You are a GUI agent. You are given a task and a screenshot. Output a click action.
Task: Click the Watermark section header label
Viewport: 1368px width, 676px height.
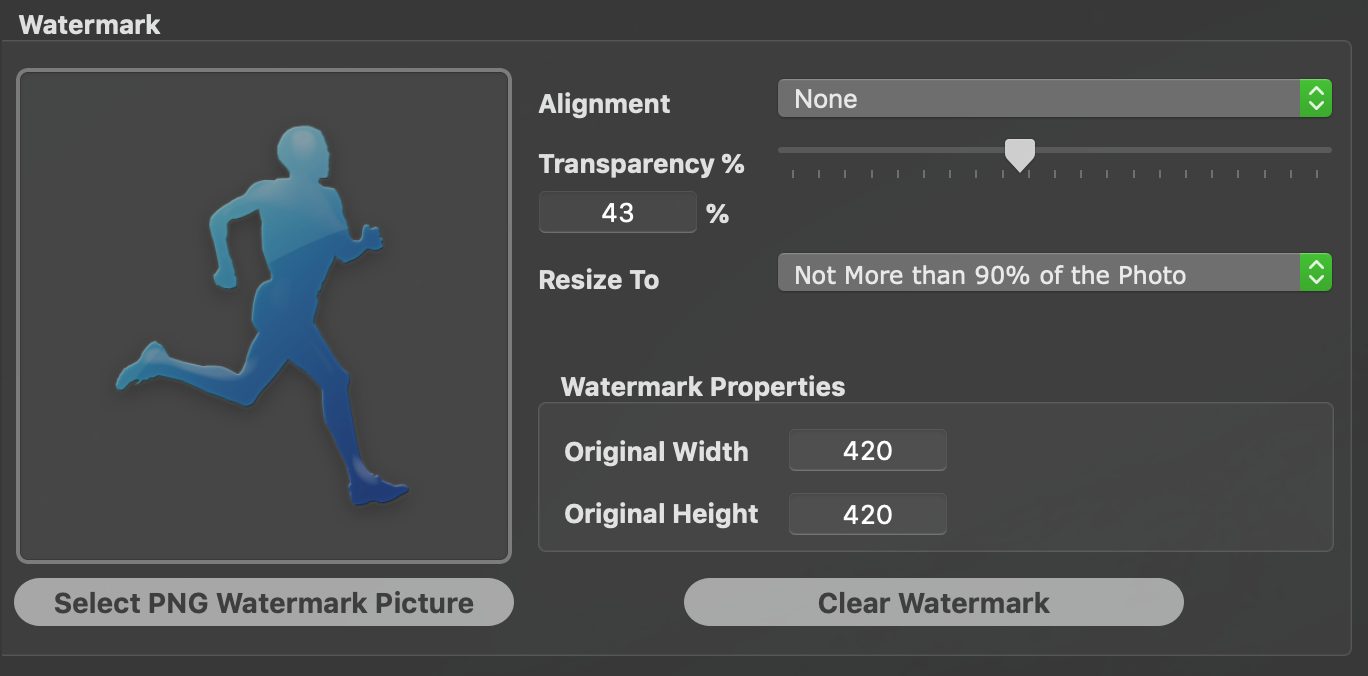88,24
